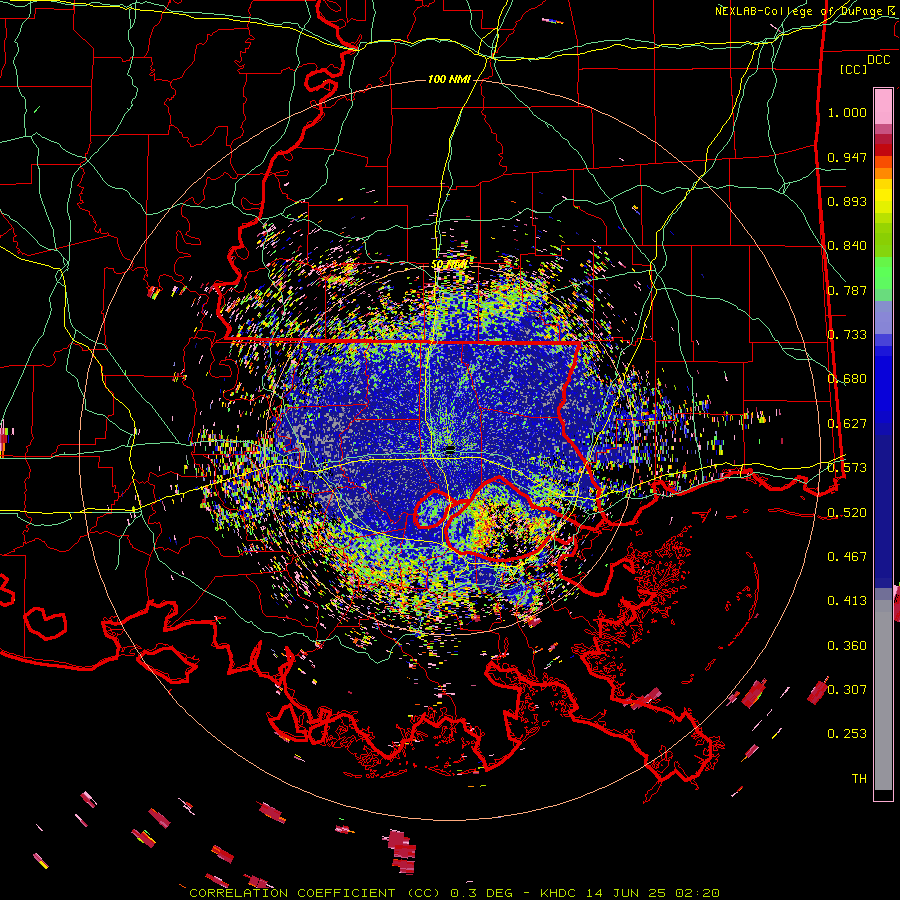
Task: Select the 1.000 scale value
Action: [x=847, y=112]
